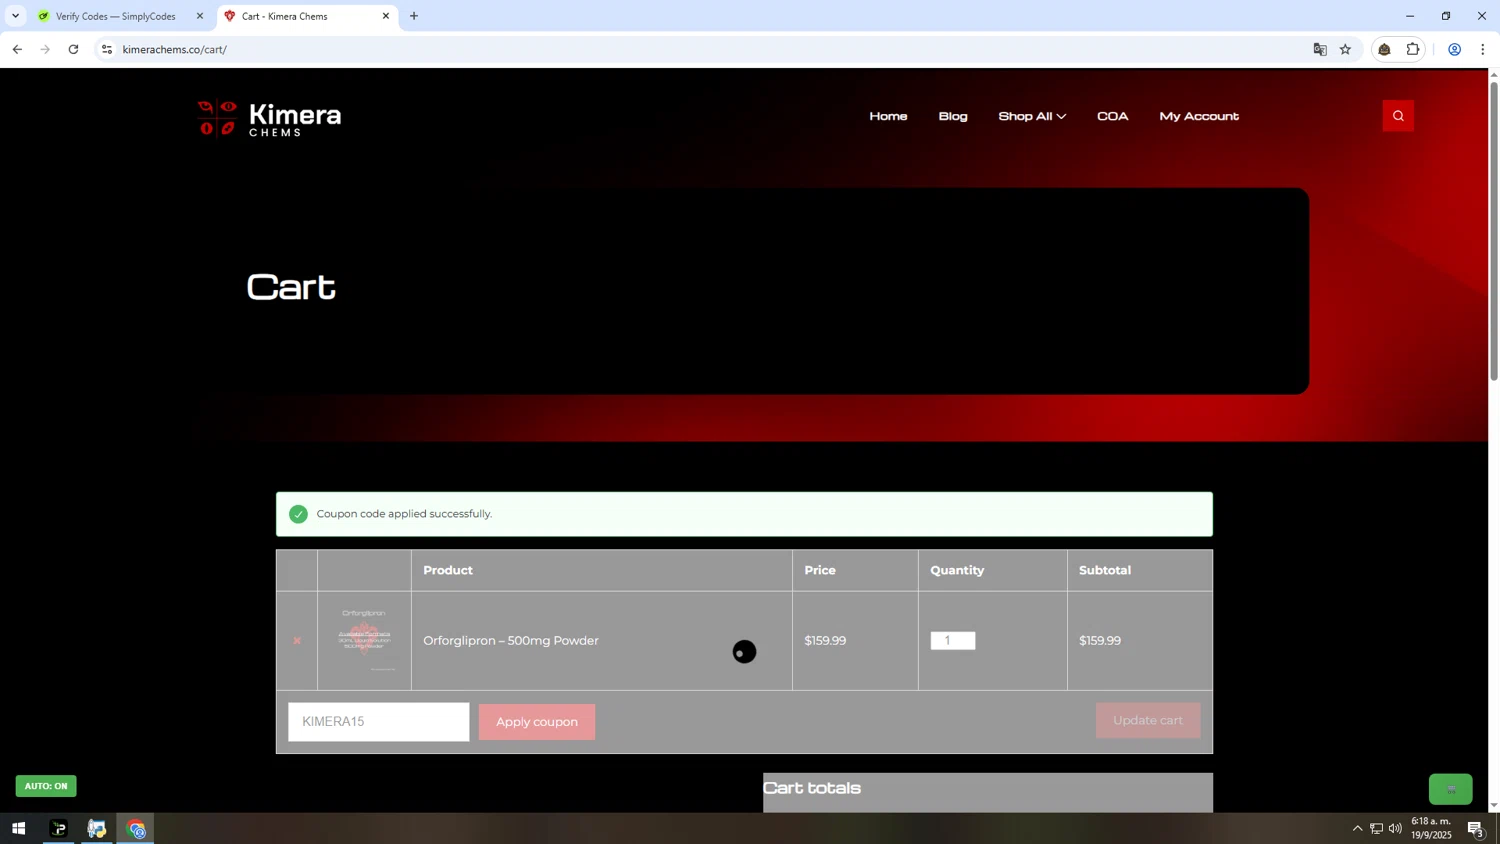Viewport: 1500px width, 844px height.
Task: Click the AUTO: ON toggle badge
Action: pos(46,786)
